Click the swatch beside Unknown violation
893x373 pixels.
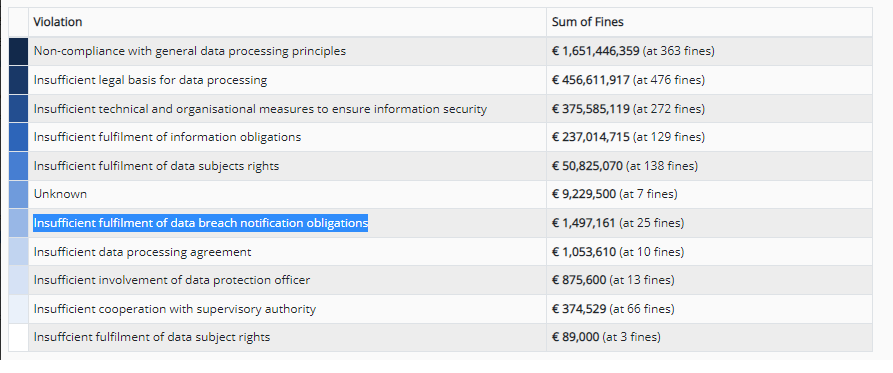point(18,194)
